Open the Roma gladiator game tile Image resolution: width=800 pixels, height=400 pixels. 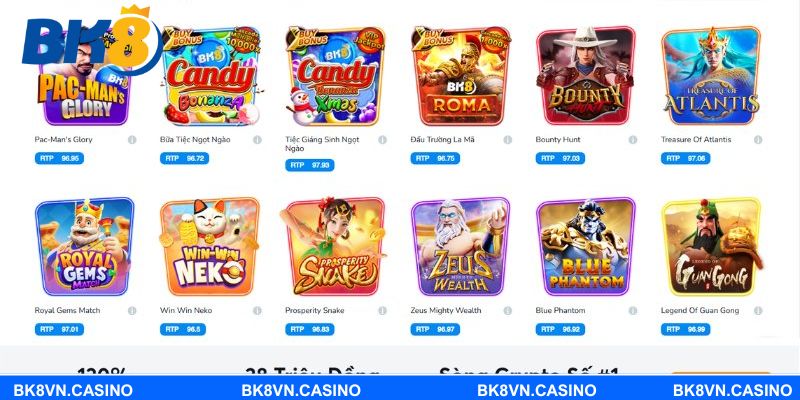click(x=461, y=76)
